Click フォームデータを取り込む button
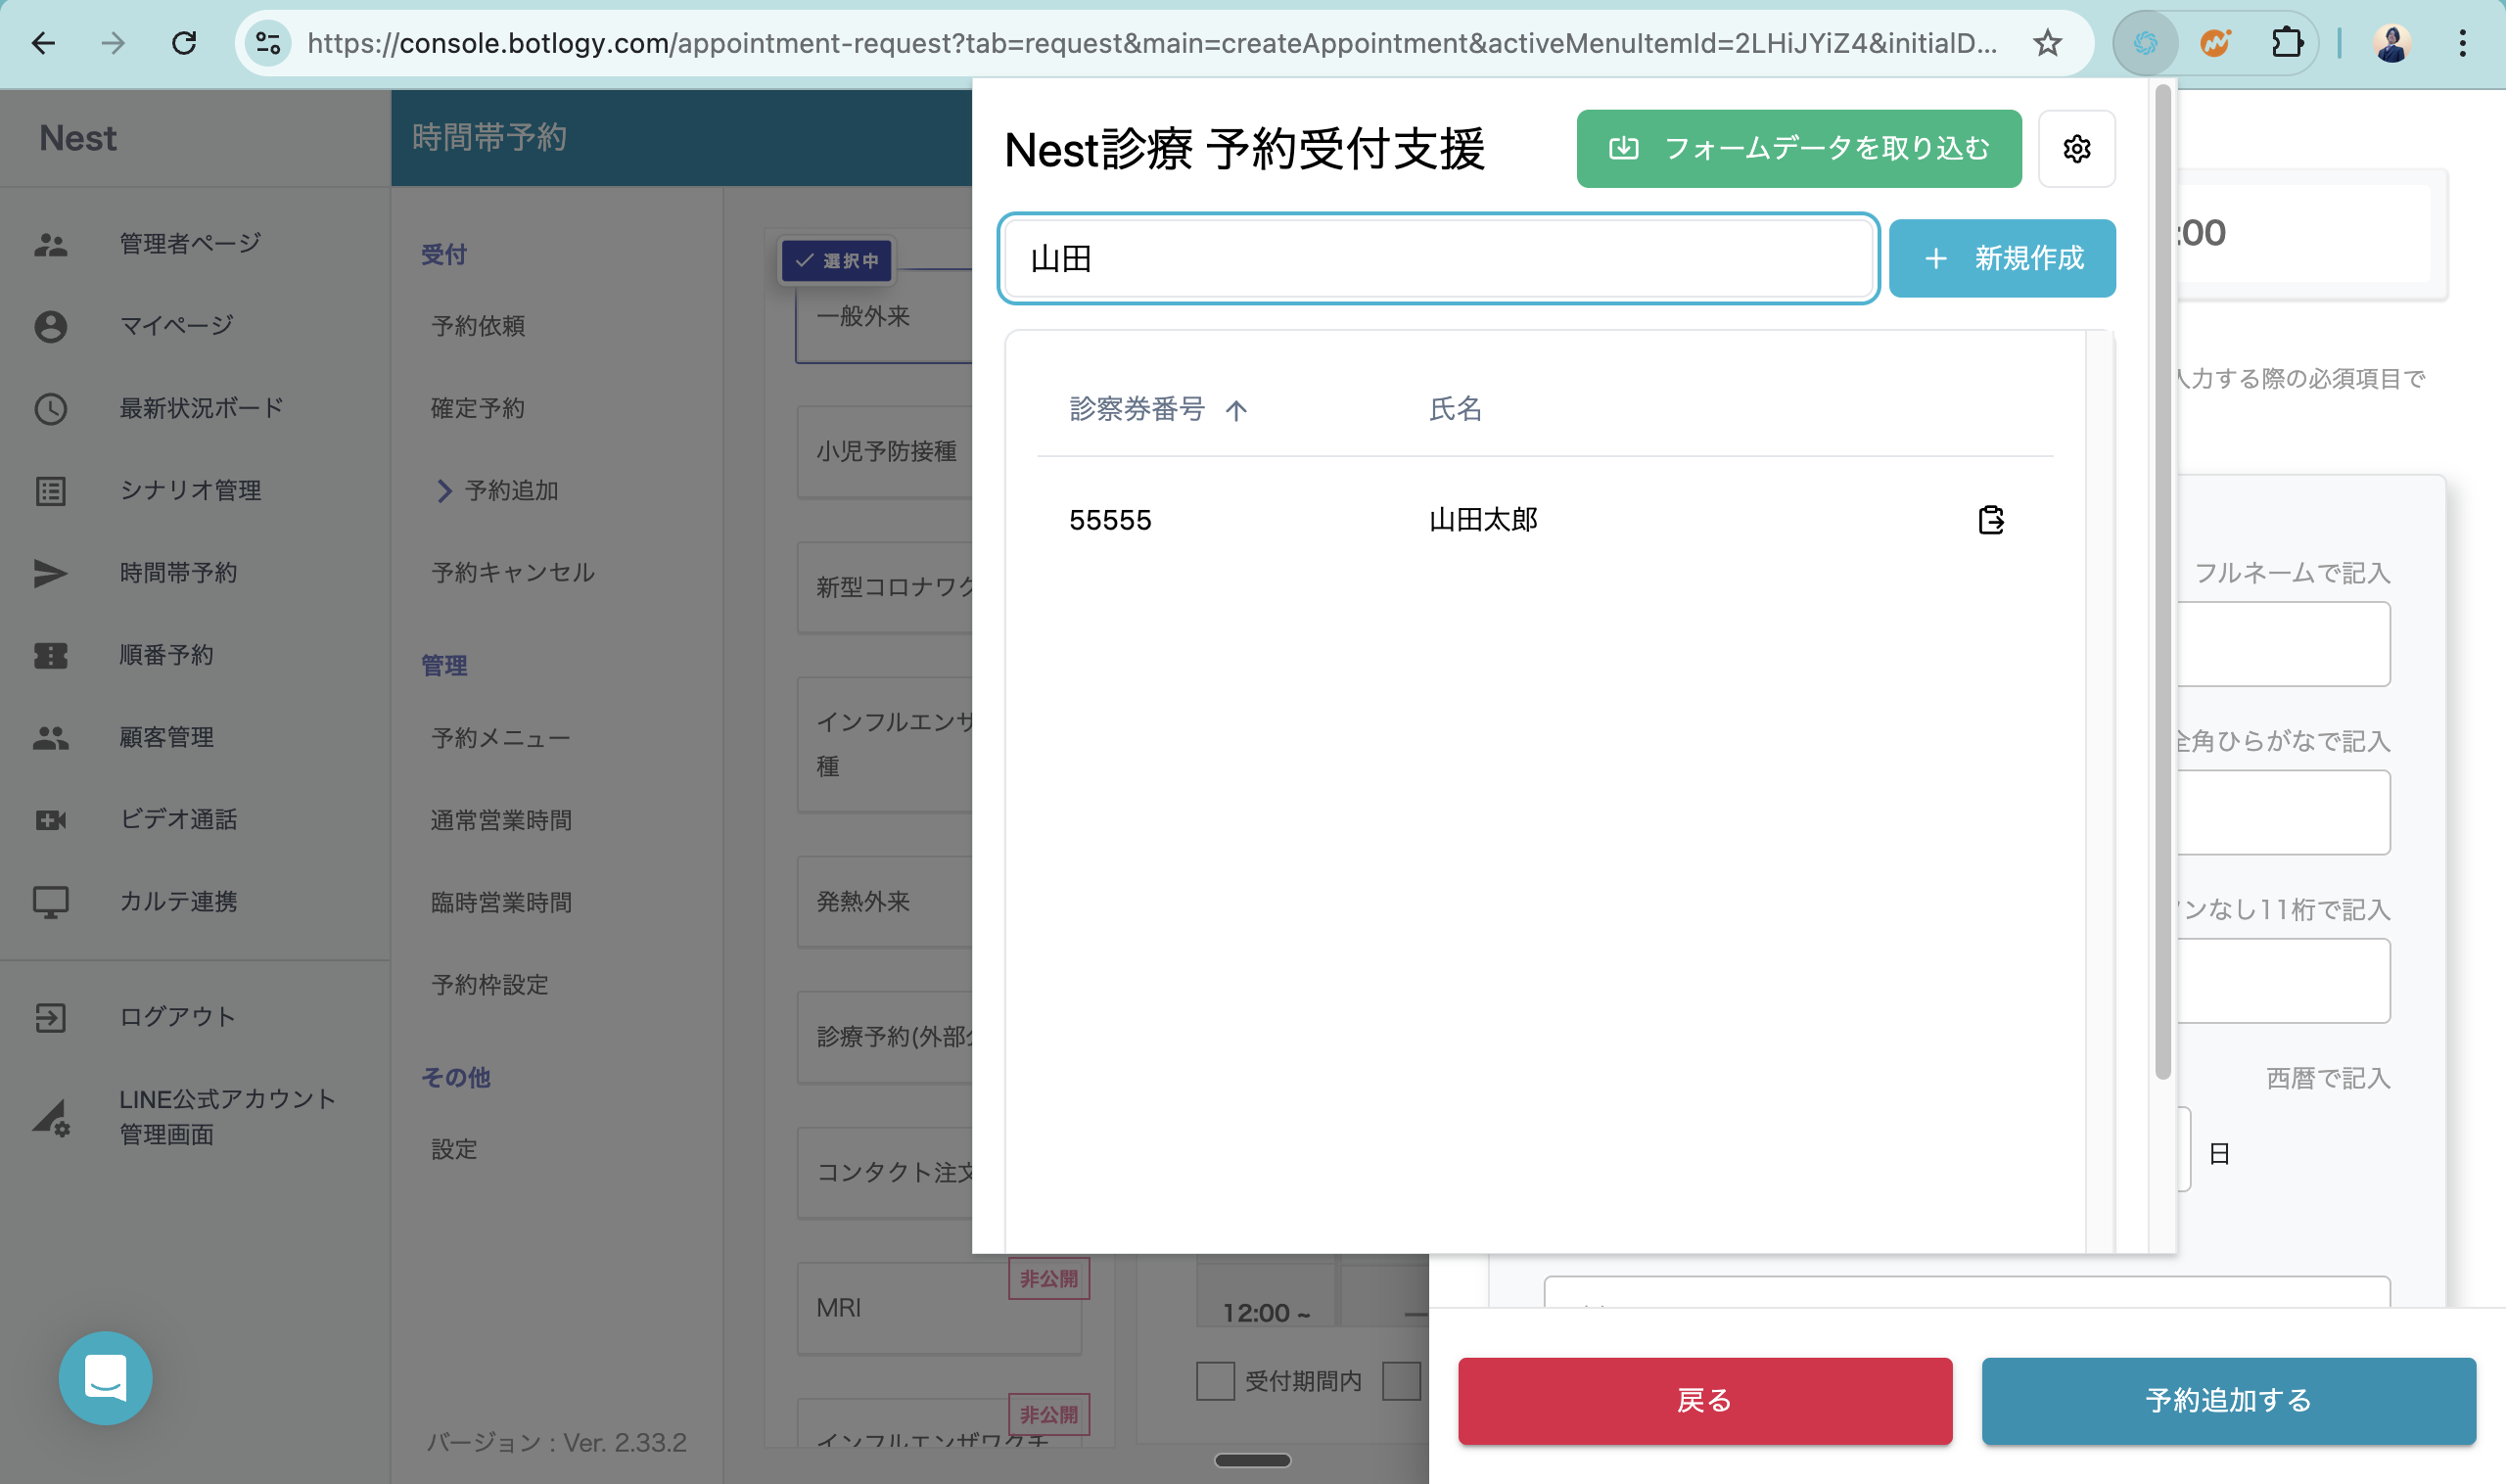The width and height of the screenshot is (2506, 1484). pos(1798,149)
